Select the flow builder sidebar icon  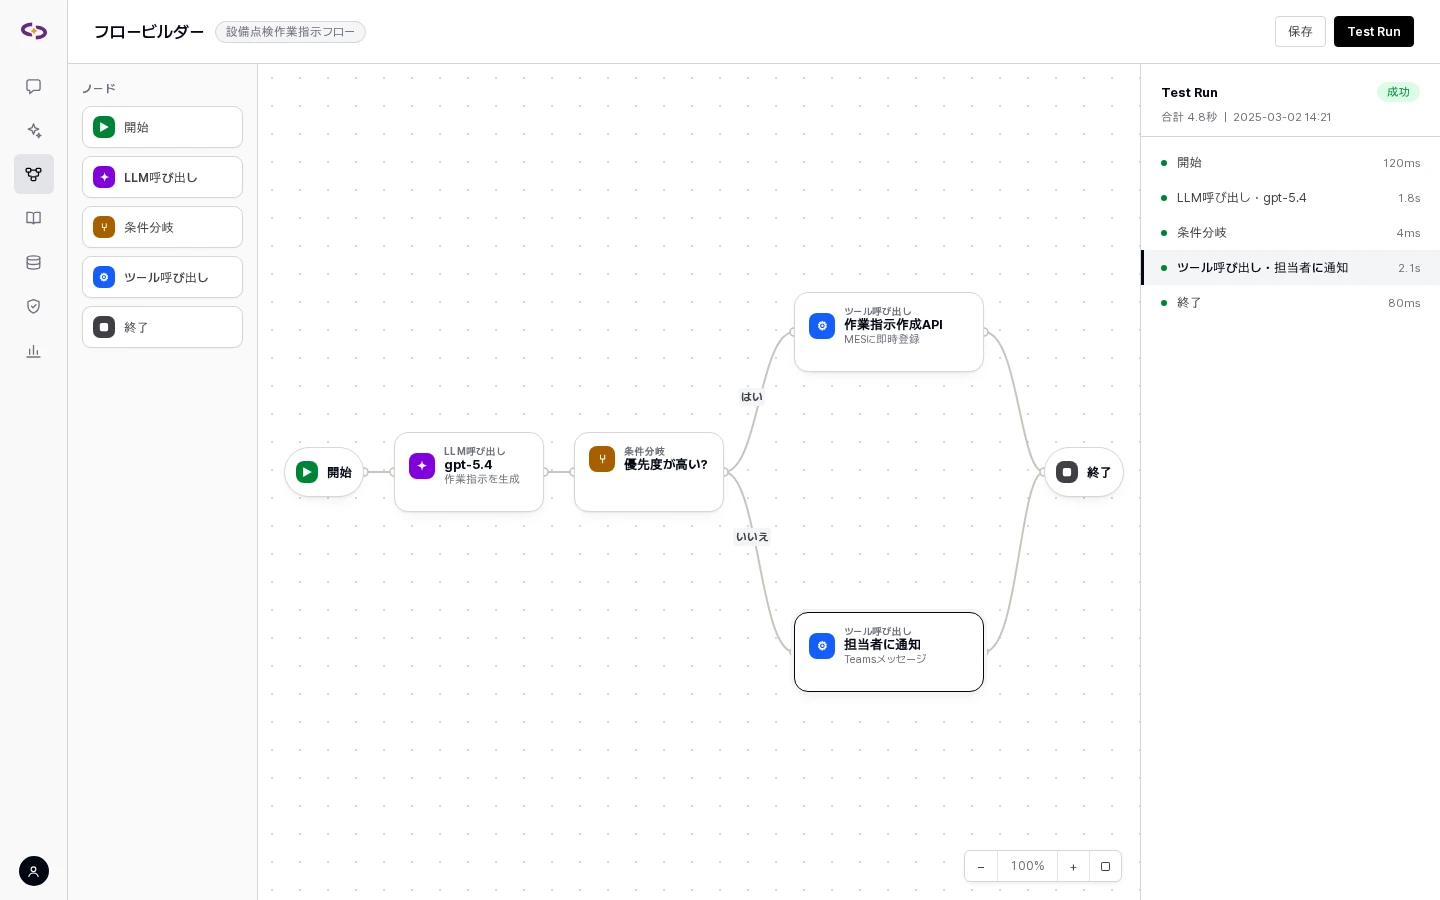[34, 174]
